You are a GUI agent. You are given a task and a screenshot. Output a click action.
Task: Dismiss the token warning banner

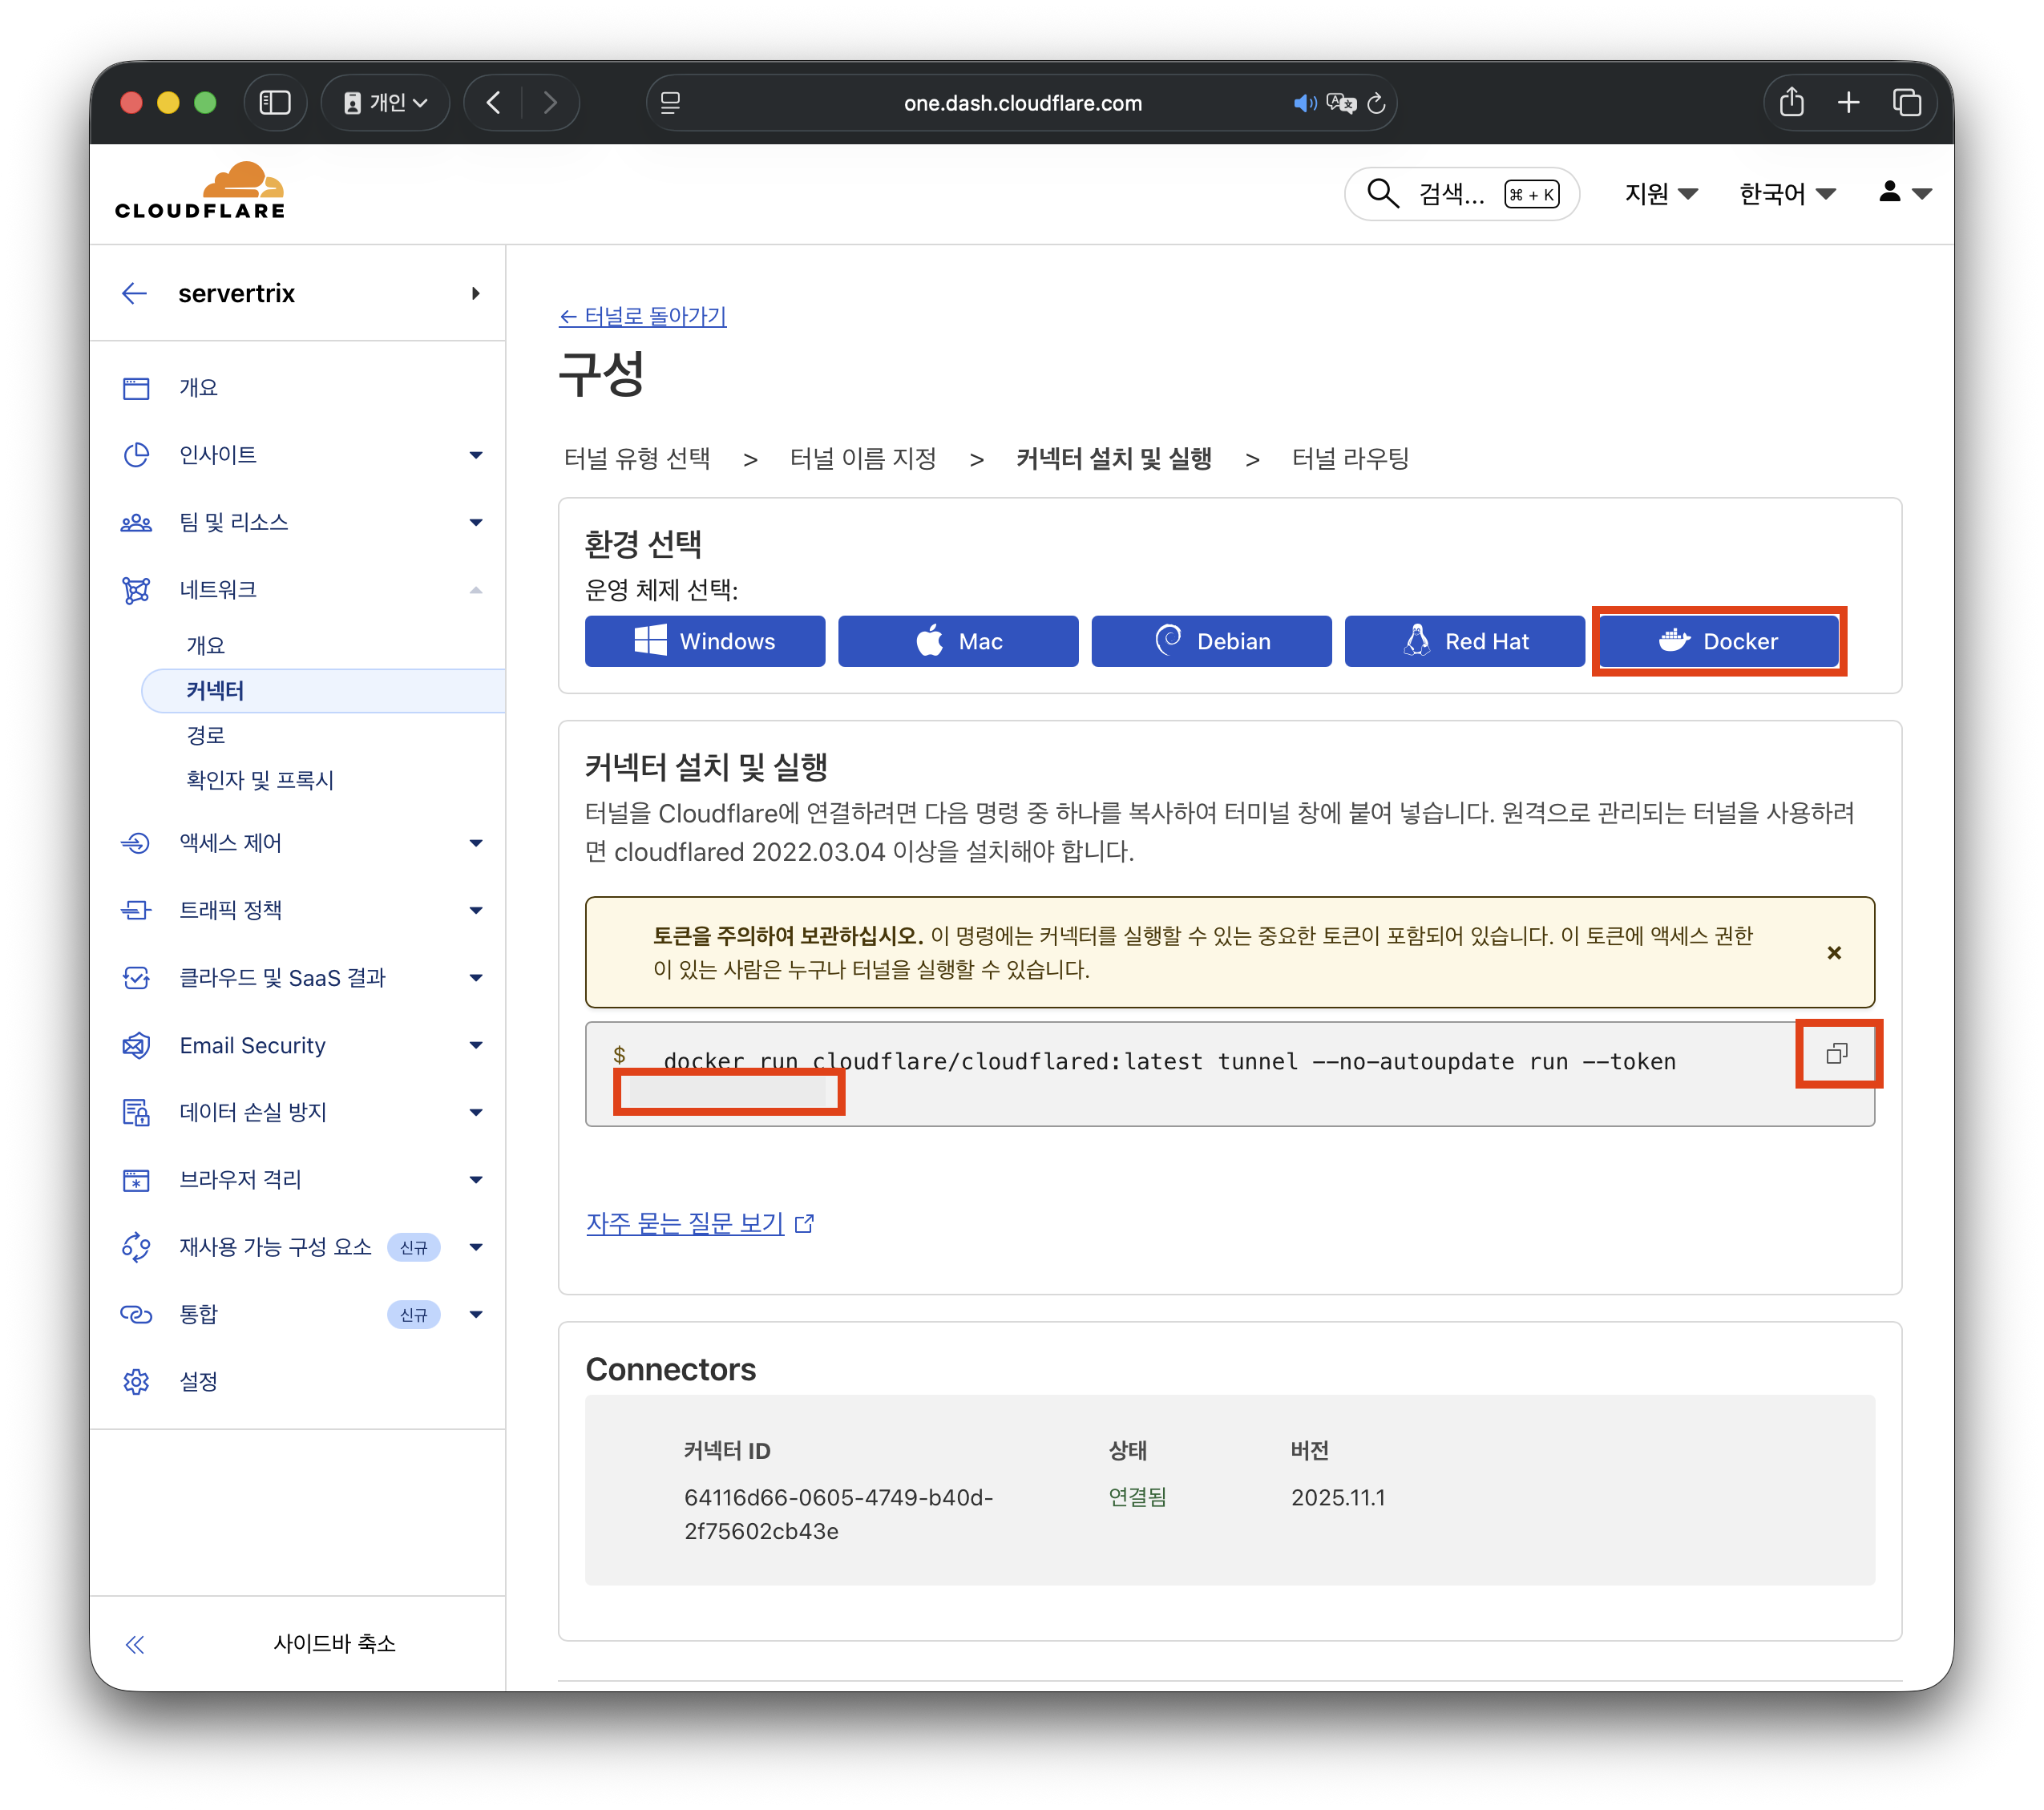(x=1833, y=952)
